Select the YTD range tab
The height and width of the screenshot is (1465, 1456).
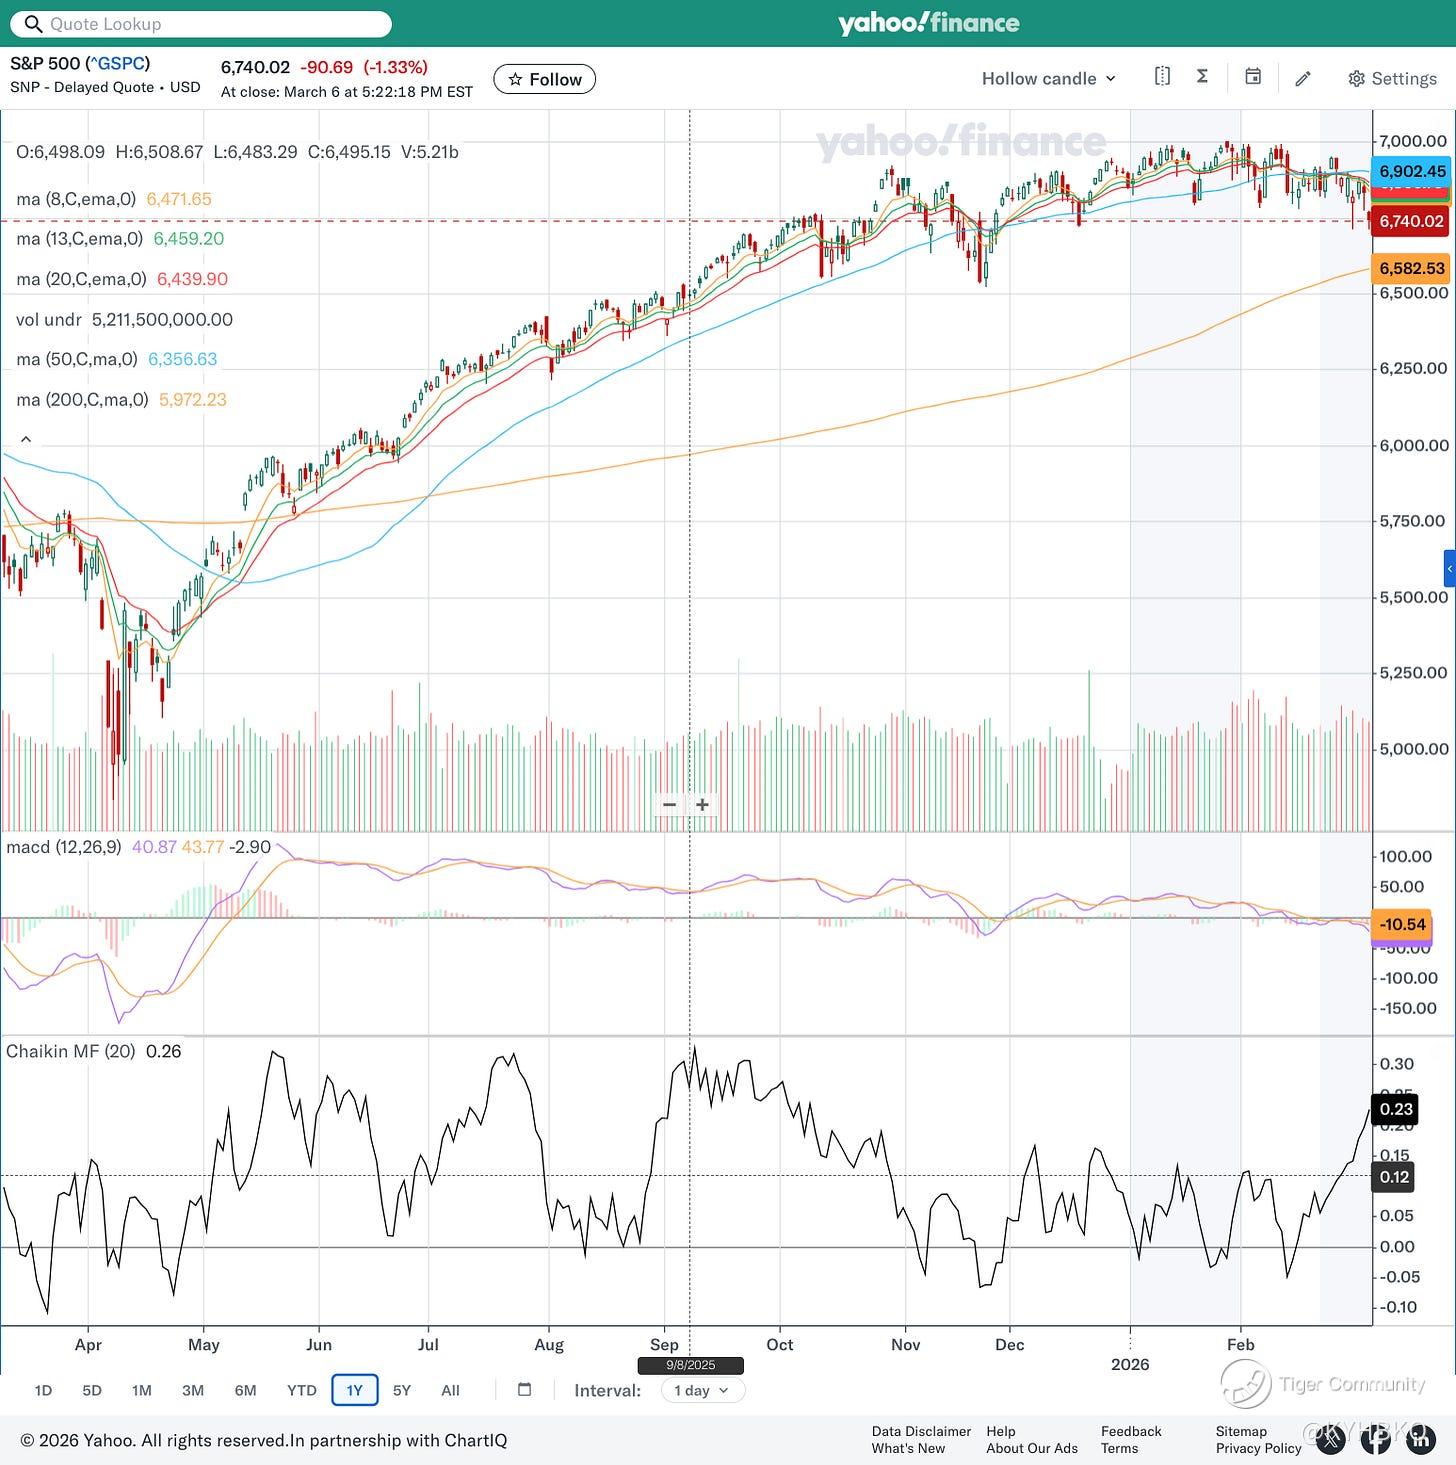pos(301,1390)
